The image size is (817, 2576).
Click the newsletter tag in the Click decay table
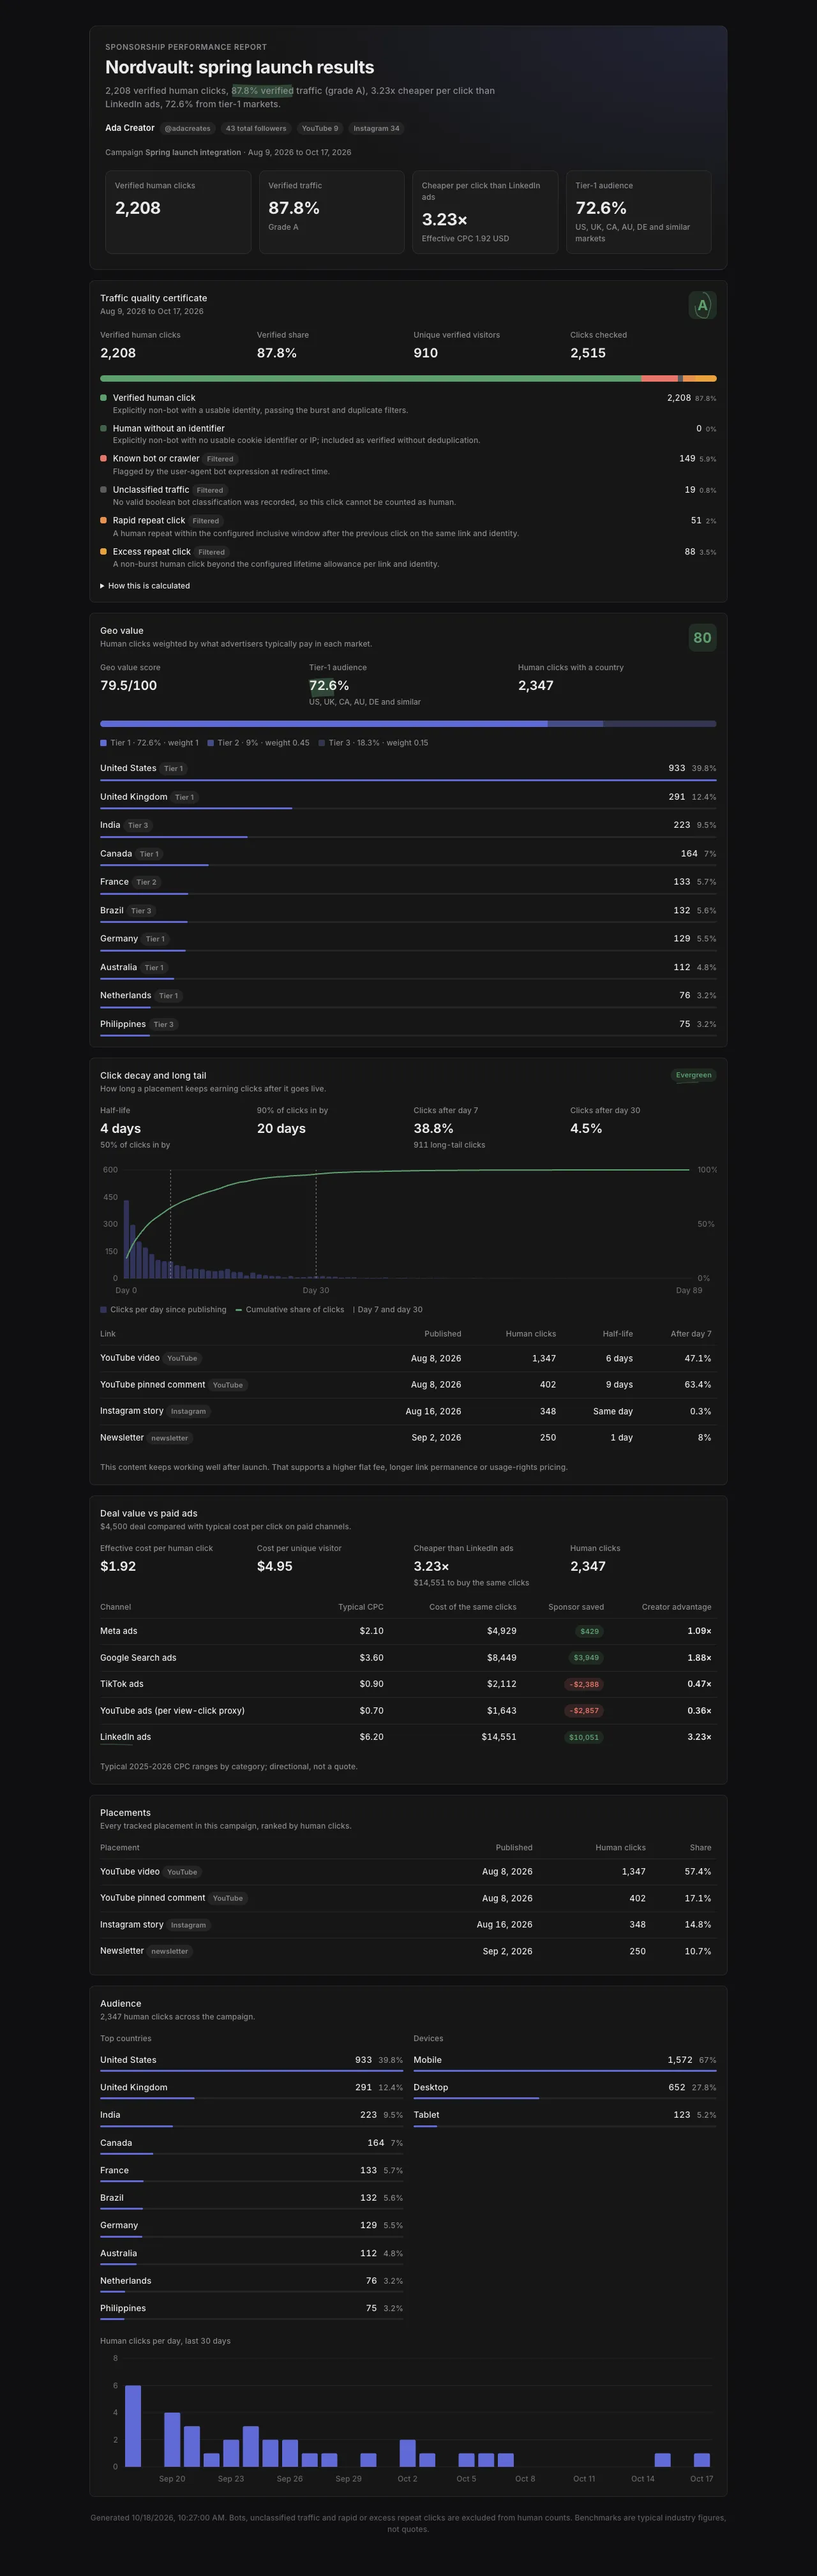pyautogui.click(x=169, y=1438)
